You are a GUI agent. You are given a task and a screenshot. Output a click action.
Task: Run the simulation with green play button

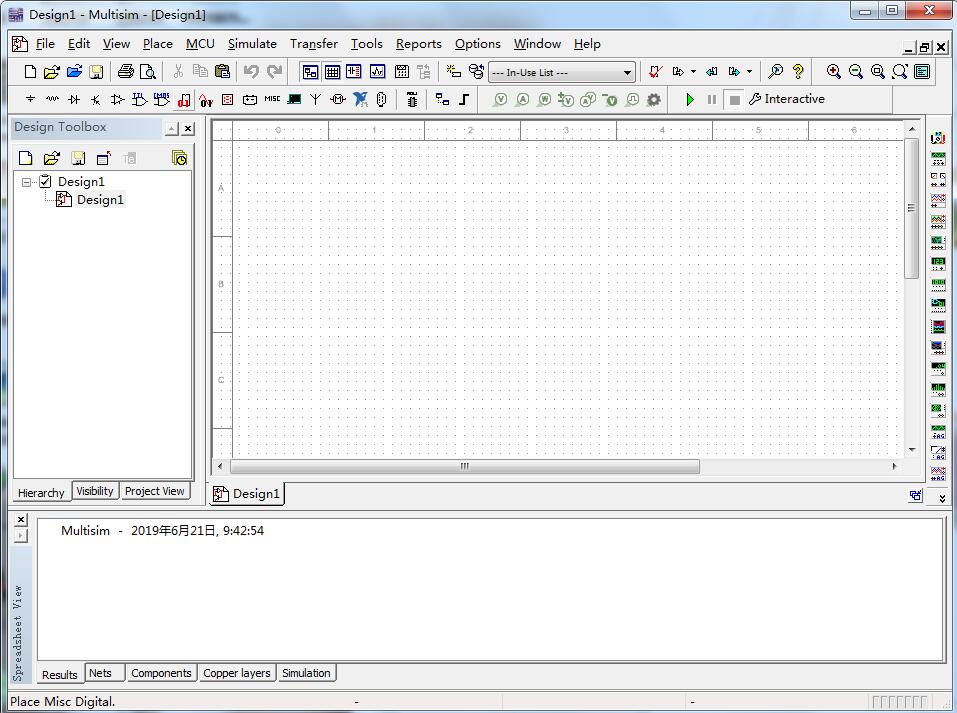(x=690, y=100)
